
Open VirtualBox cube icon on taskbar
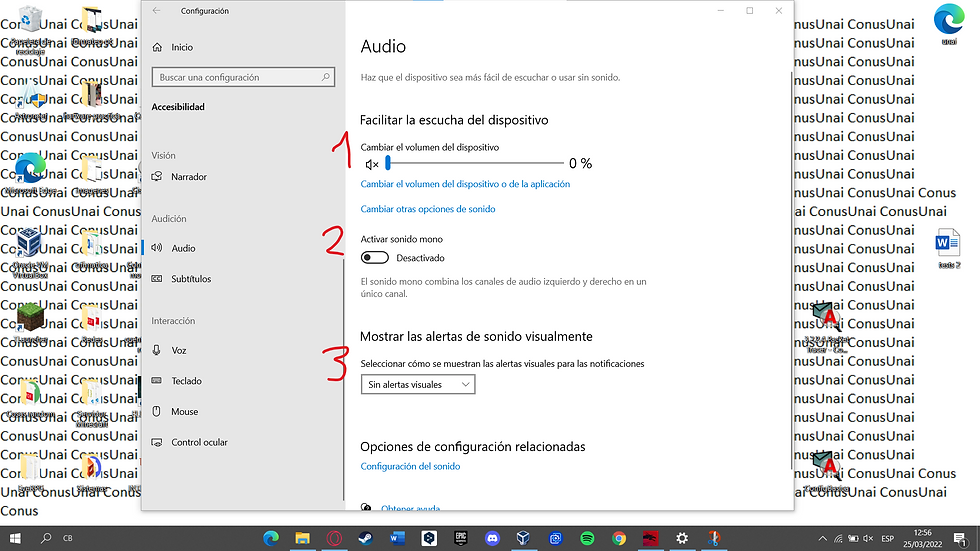[524, 538]
